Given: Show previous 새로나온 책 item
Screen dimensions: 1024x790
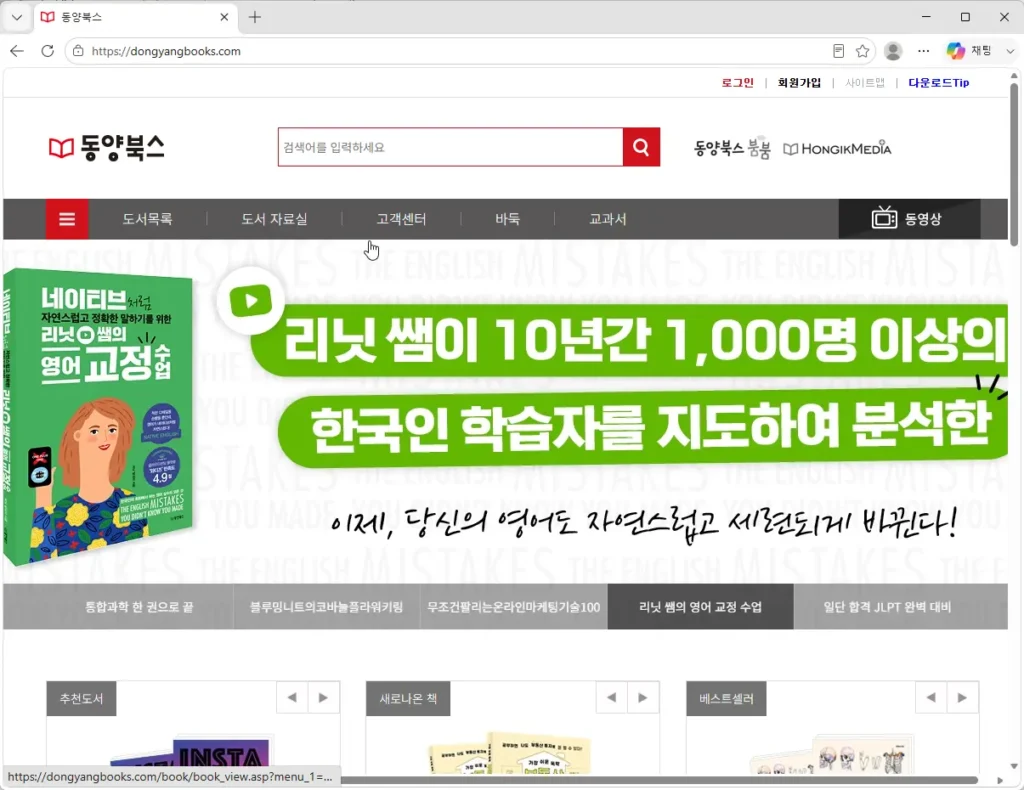Looking at the screenshot, I should pos(612,698).
